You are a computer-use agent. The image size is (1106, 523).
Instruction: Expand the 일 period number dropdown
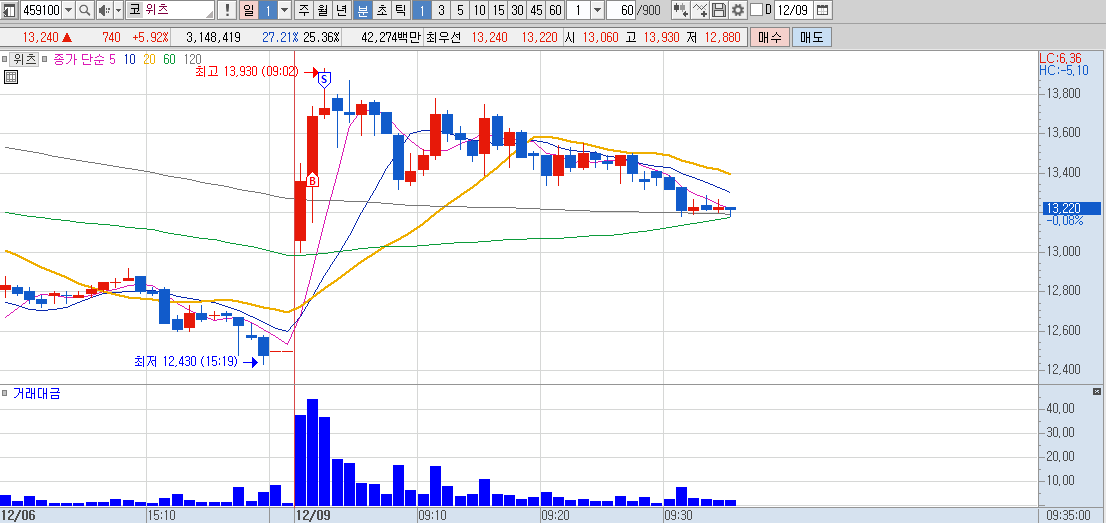pos(284,10)
